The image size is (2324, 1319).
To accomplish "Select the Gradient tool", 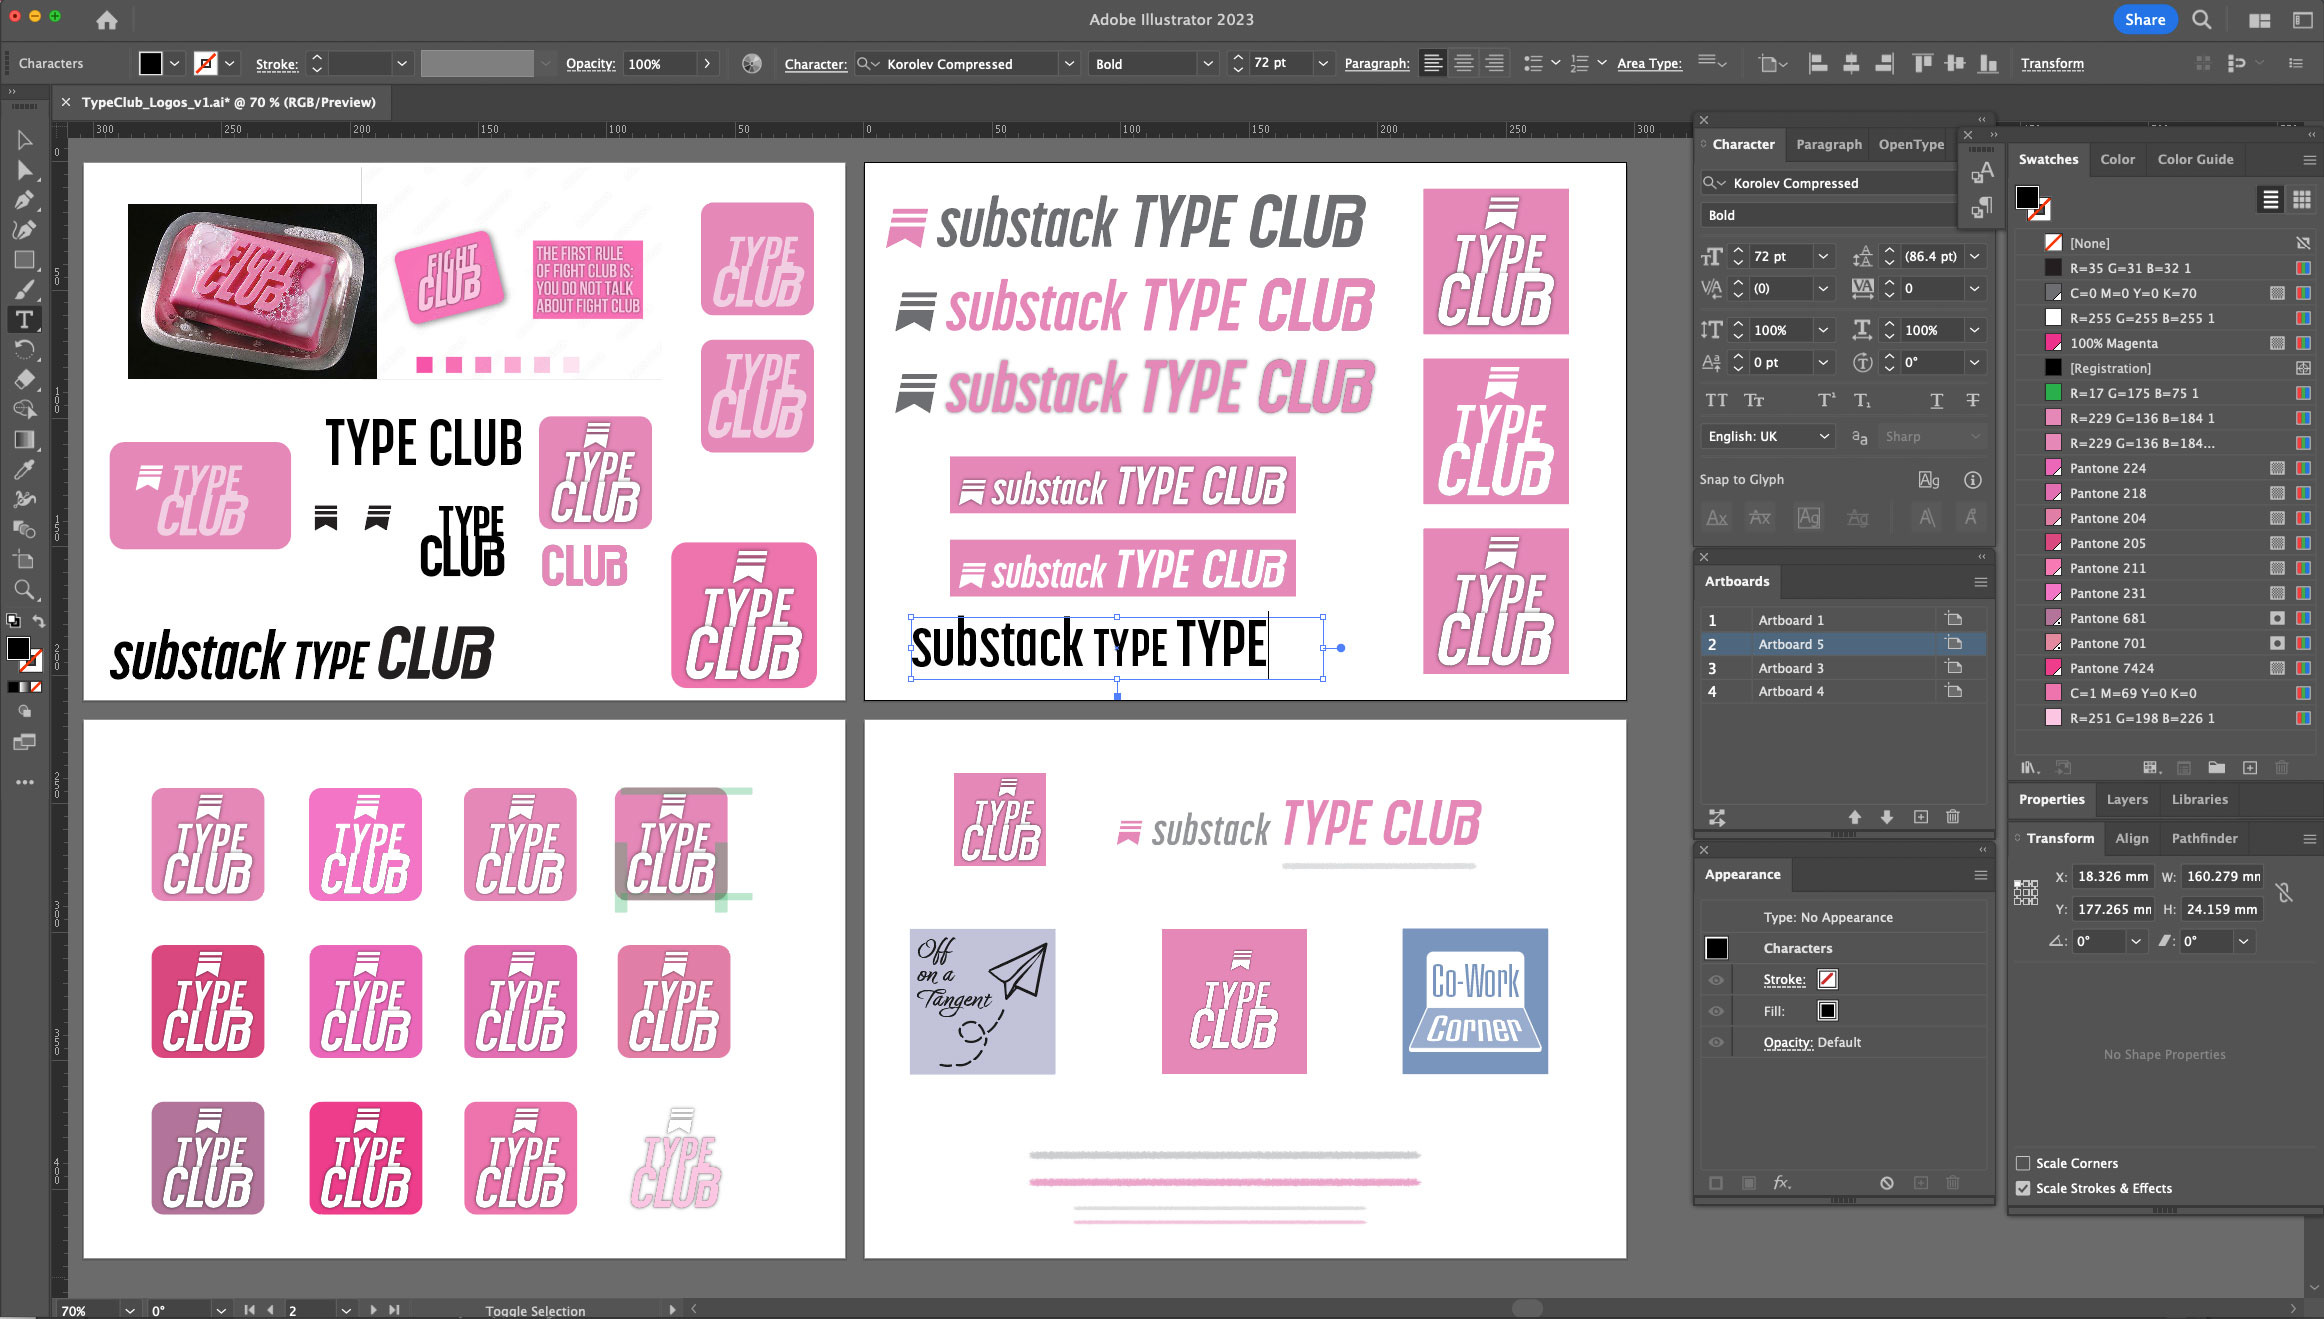I will pos(24,440).
